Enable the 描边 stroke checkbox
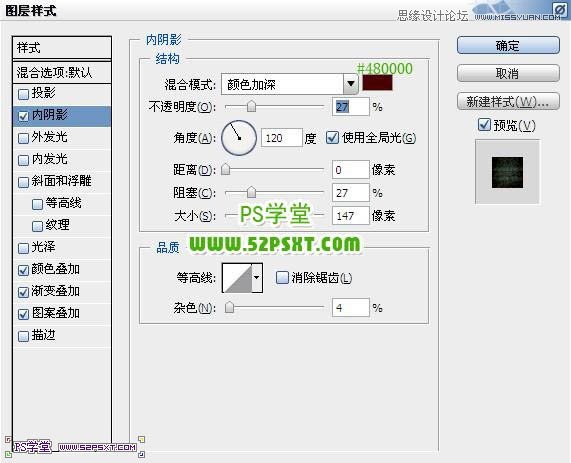This screenshot has height=463, width=571. tap(23, 336)
